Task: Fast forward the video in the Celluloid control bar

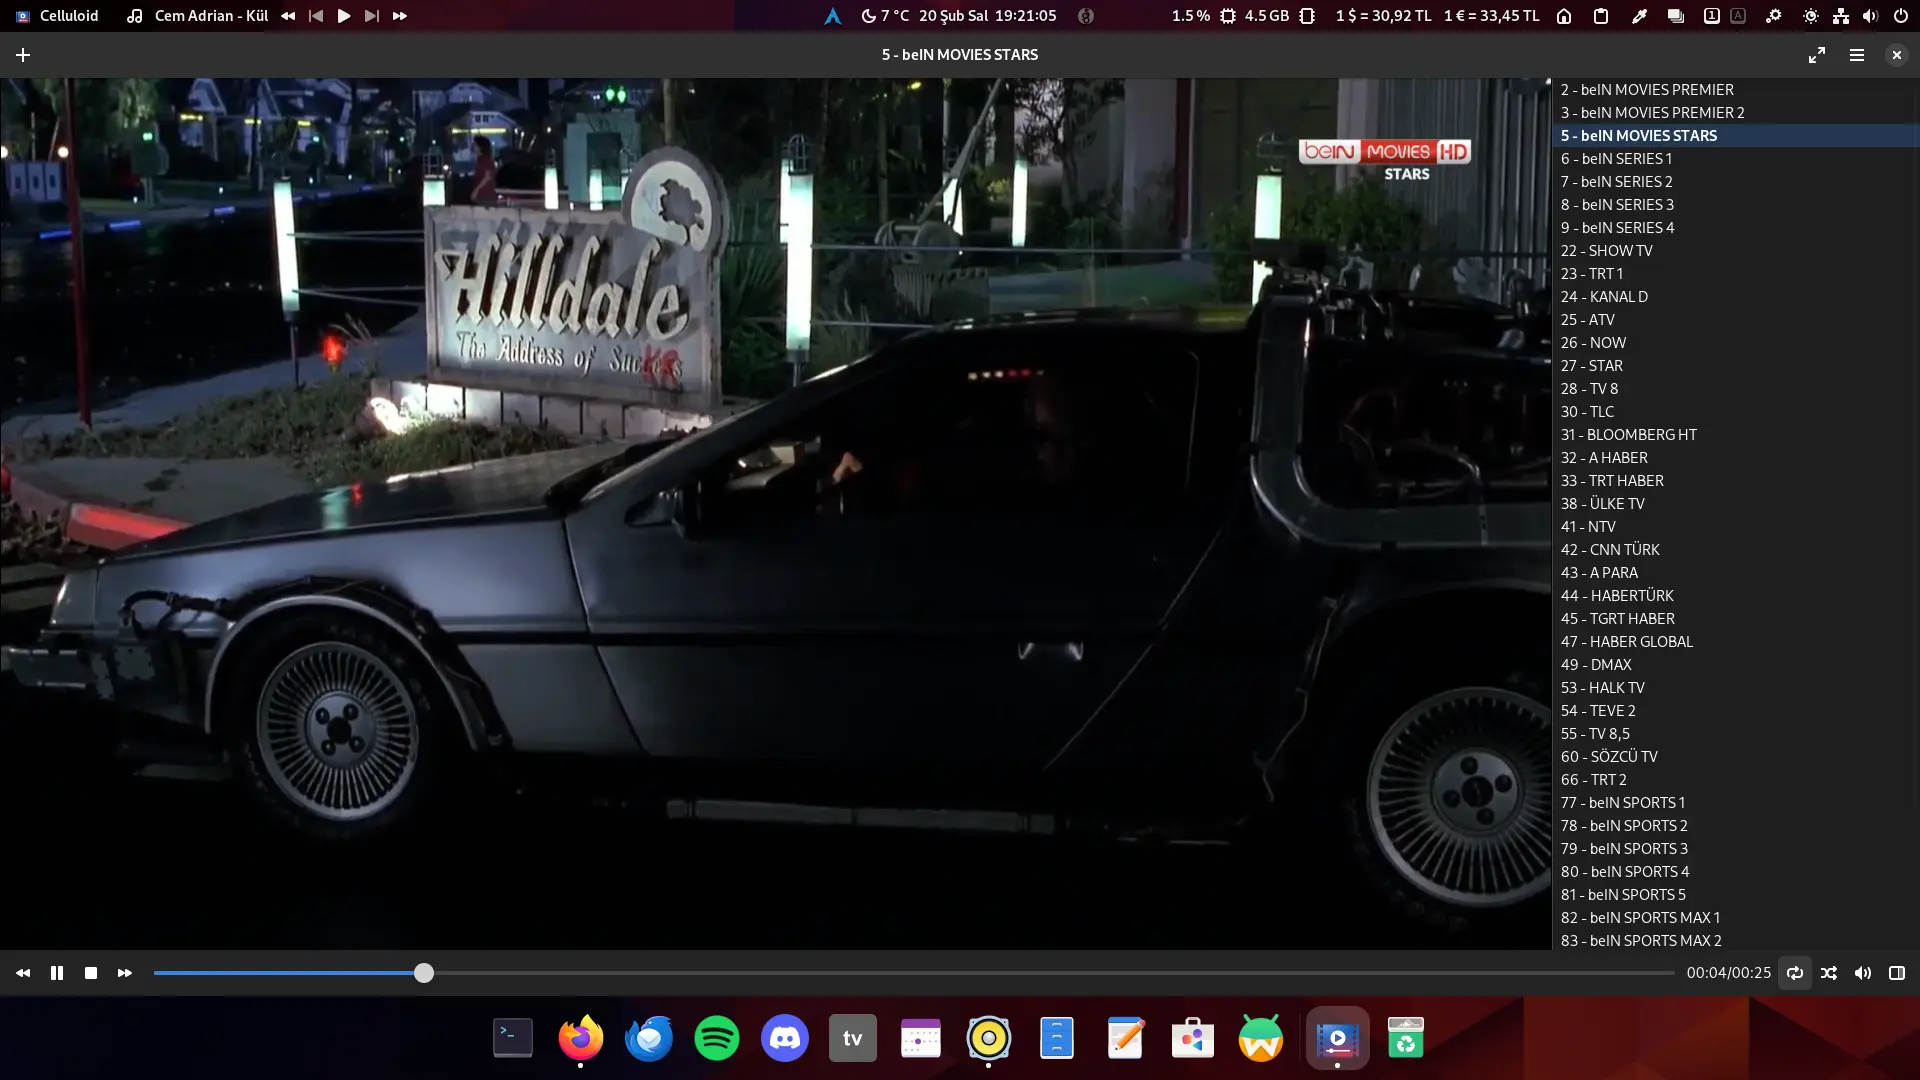Action: [x=125, y=973]
